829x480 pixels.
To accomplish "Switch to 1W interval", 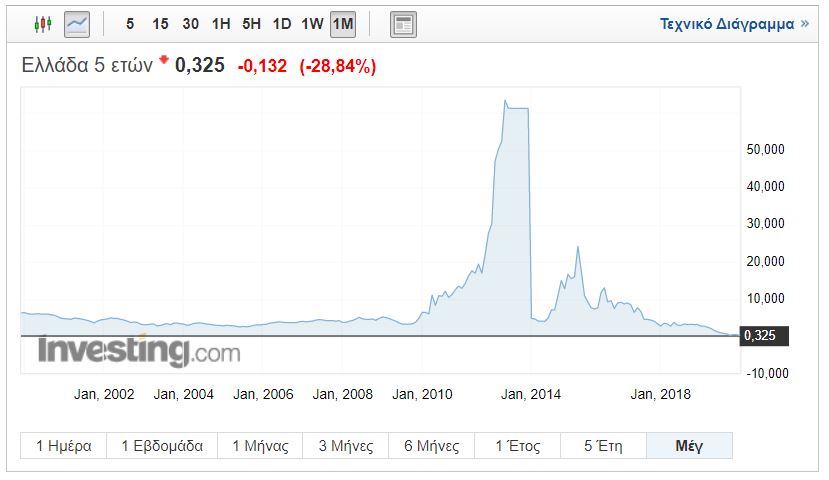I will pos(312,24).
